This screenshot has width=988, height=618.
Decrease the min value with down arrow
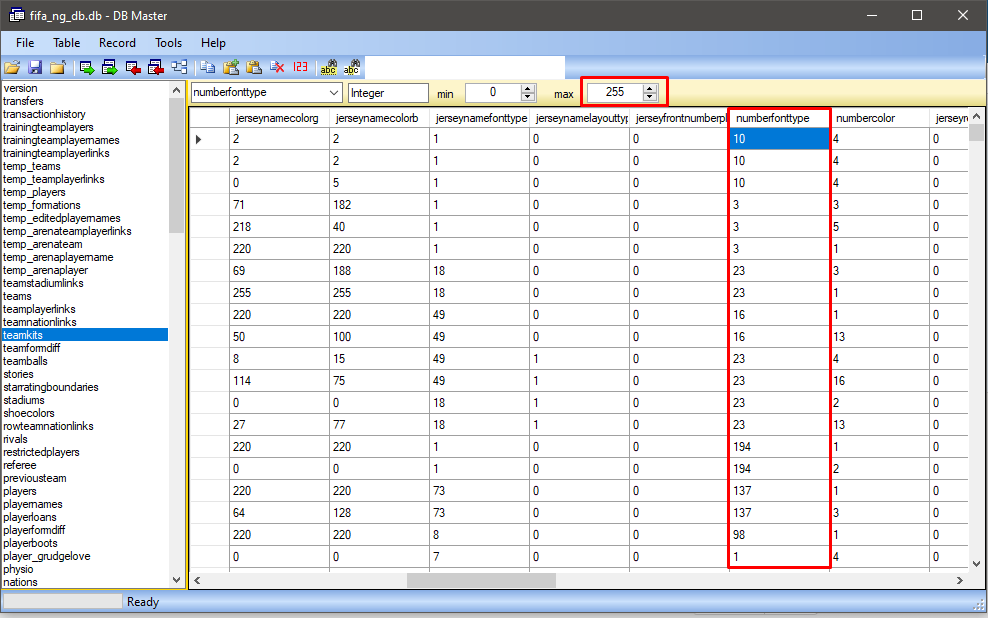click(x=528, y=97)
